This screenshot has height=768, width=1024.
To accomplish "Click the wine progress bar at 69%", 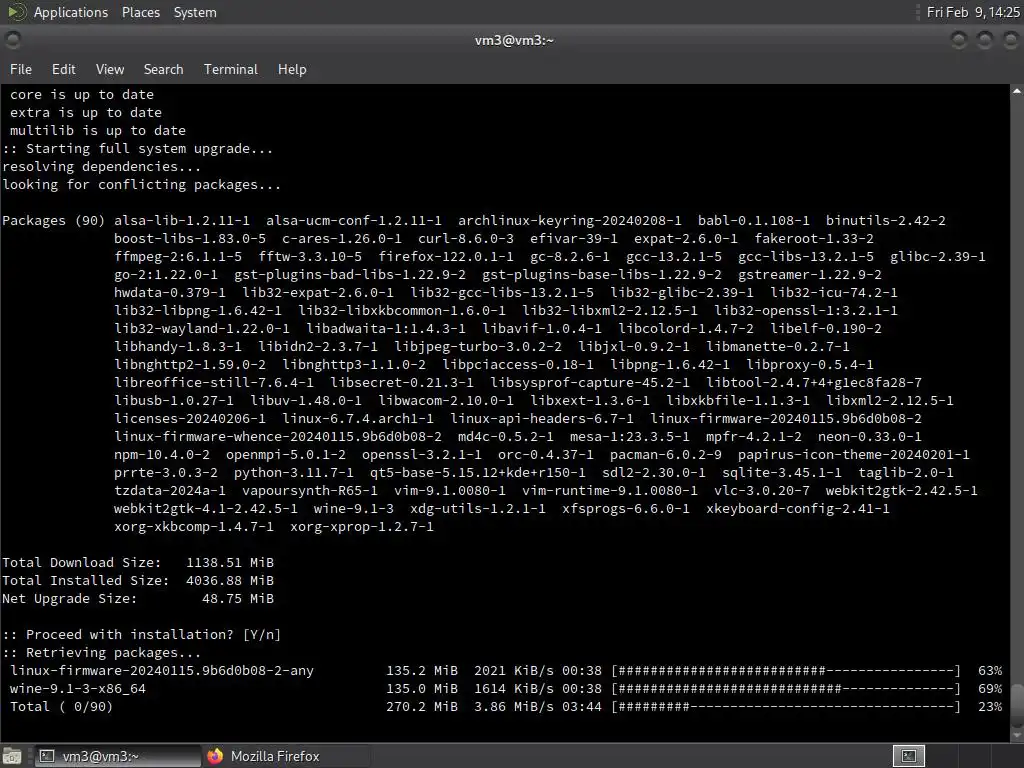I will click(786, 689).
